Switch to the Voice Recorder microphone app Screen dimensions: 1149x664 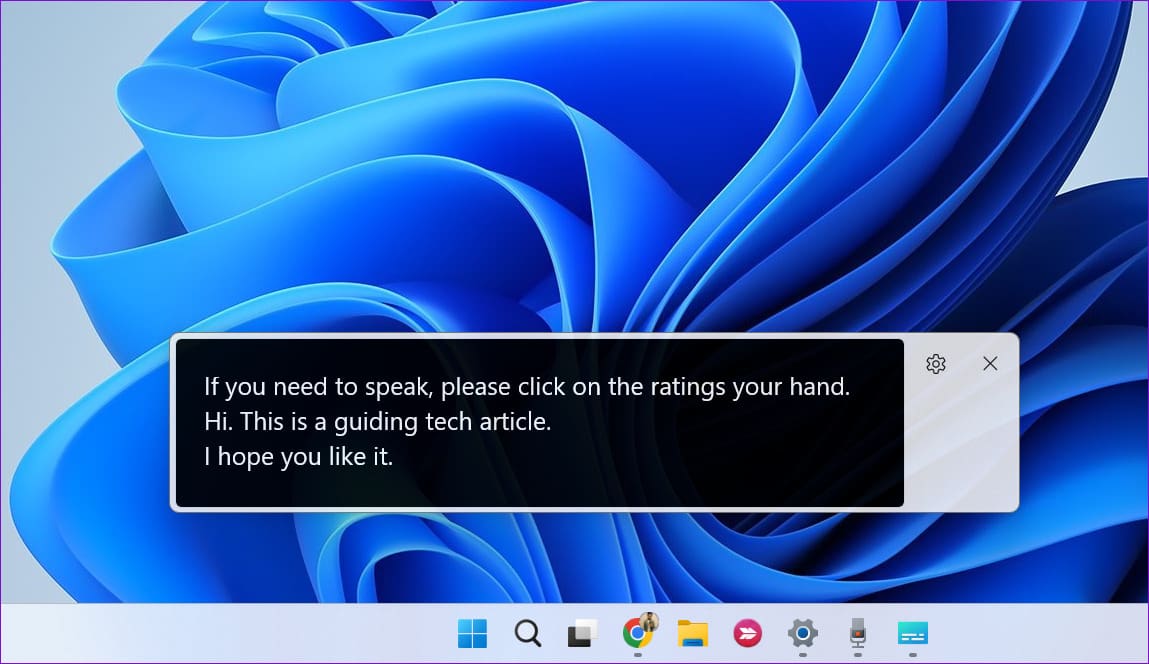pos(857,633)
